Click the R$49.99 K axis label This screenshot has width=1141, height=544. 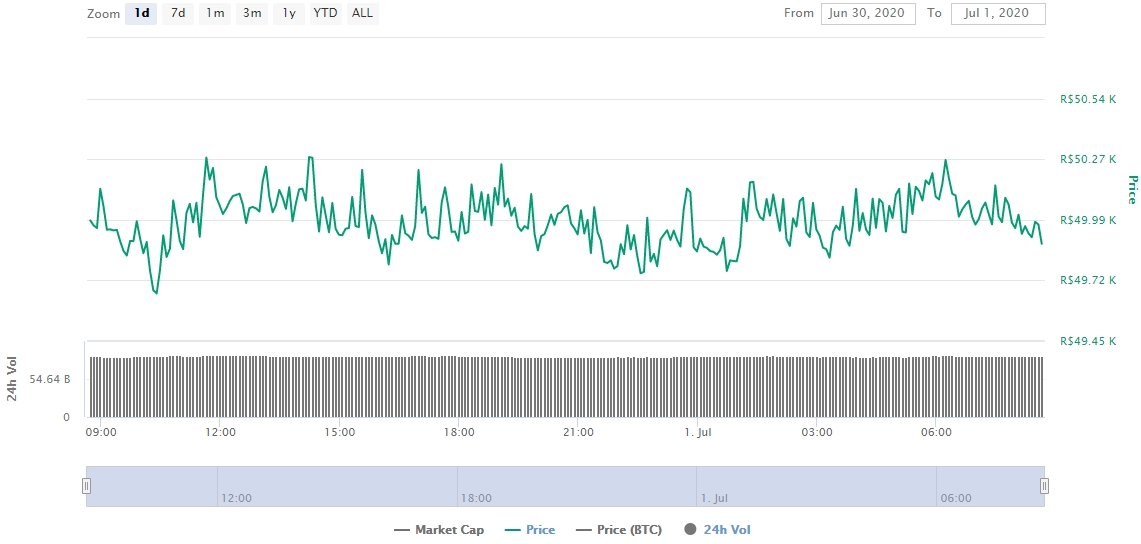tap(1088, 220)
